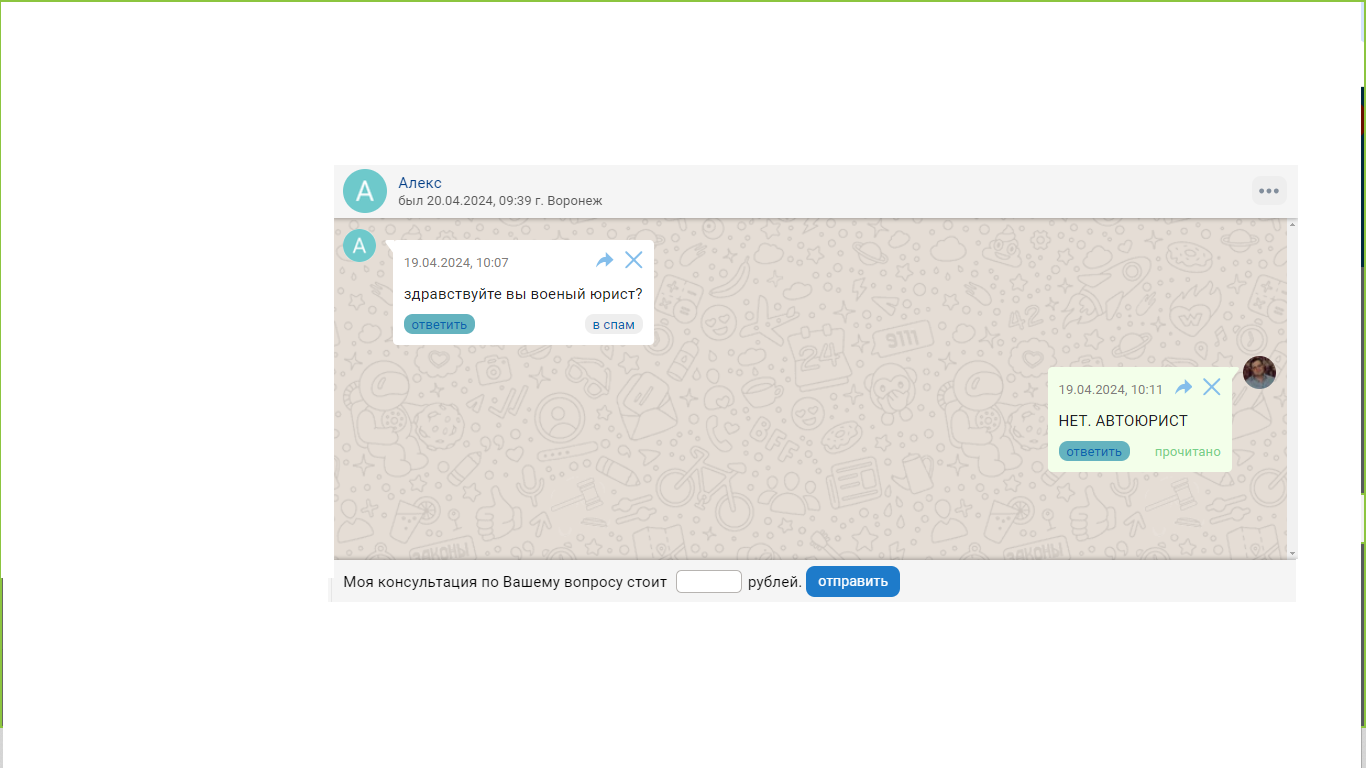Forward the message from 10:07

point(604,261)
